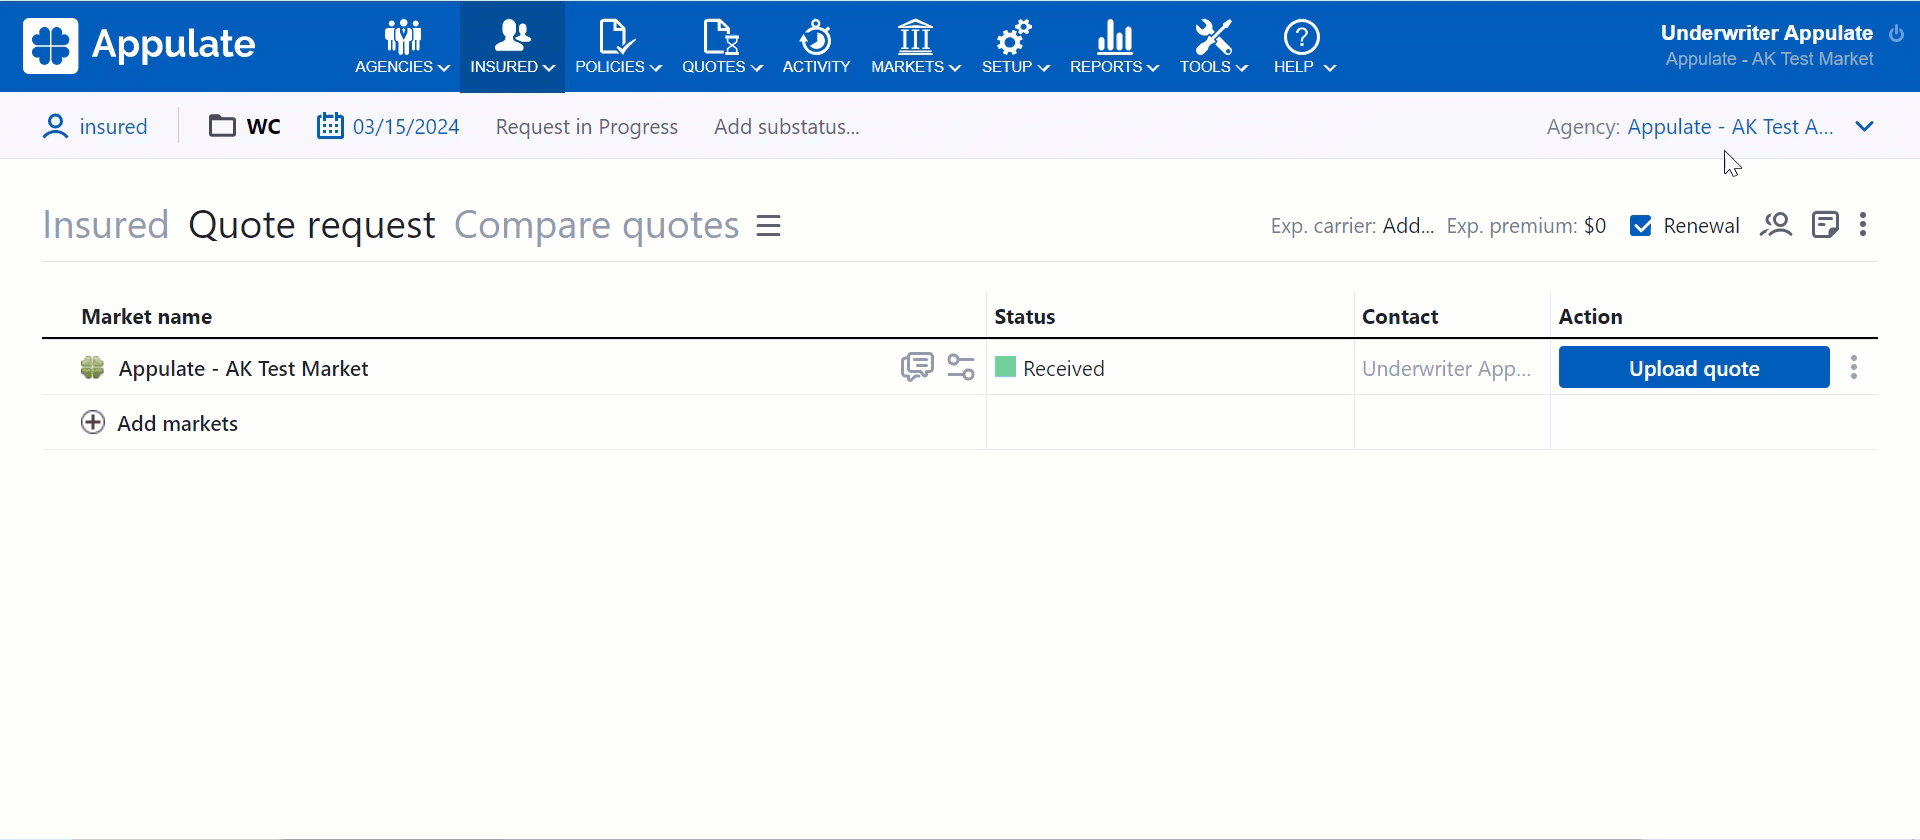1920x840 pixels.
Task: Switch to the Compare quotes tab
Action: [x=596, y=225]
